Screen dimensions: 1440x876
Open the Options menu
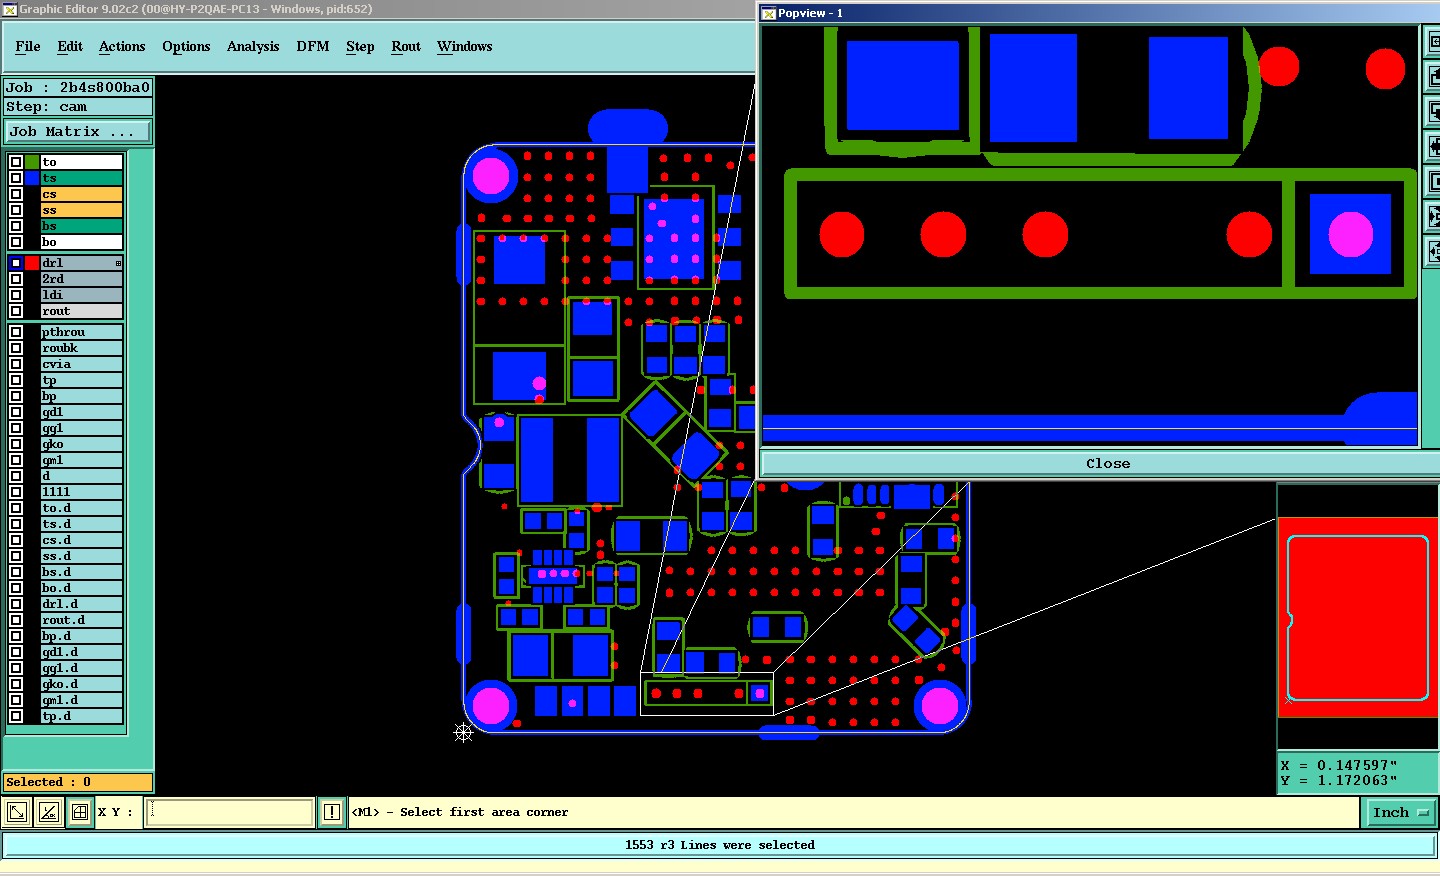click(x=186, y=46)
